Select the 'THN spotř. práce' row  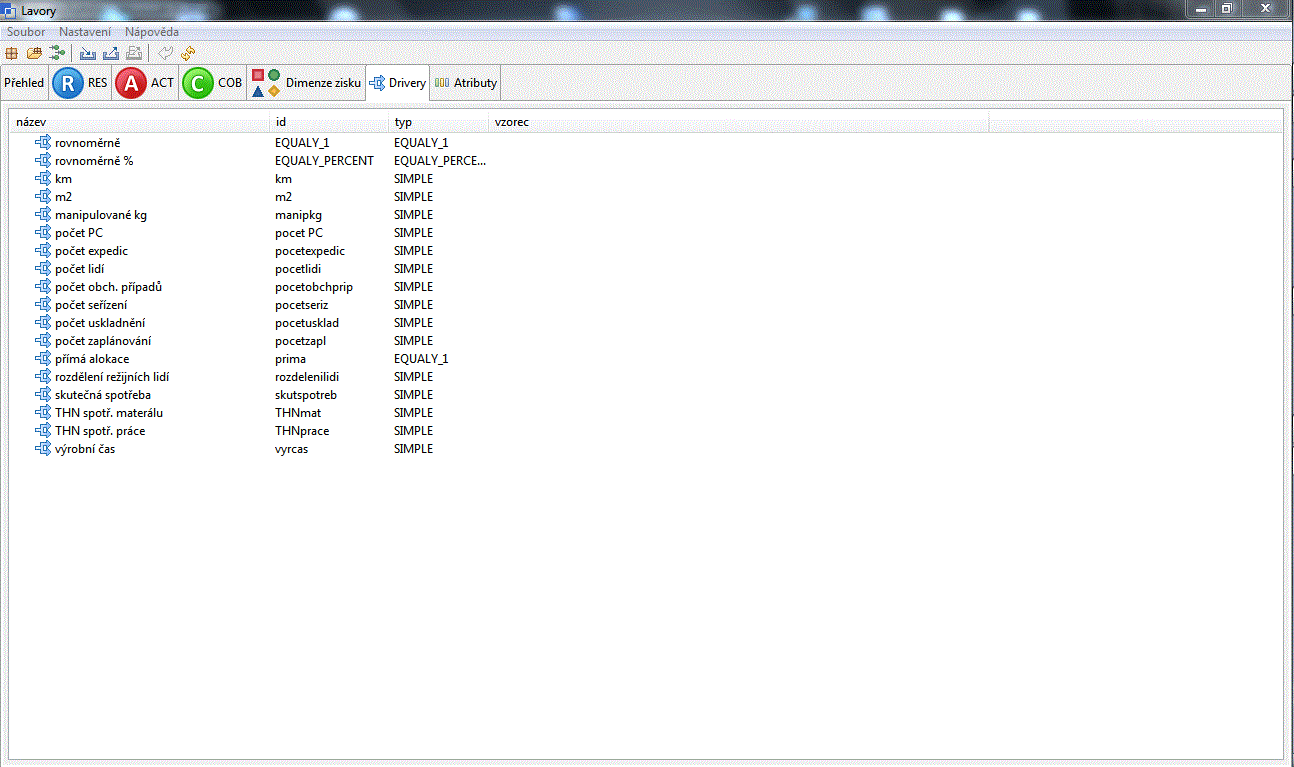[100, 431]
